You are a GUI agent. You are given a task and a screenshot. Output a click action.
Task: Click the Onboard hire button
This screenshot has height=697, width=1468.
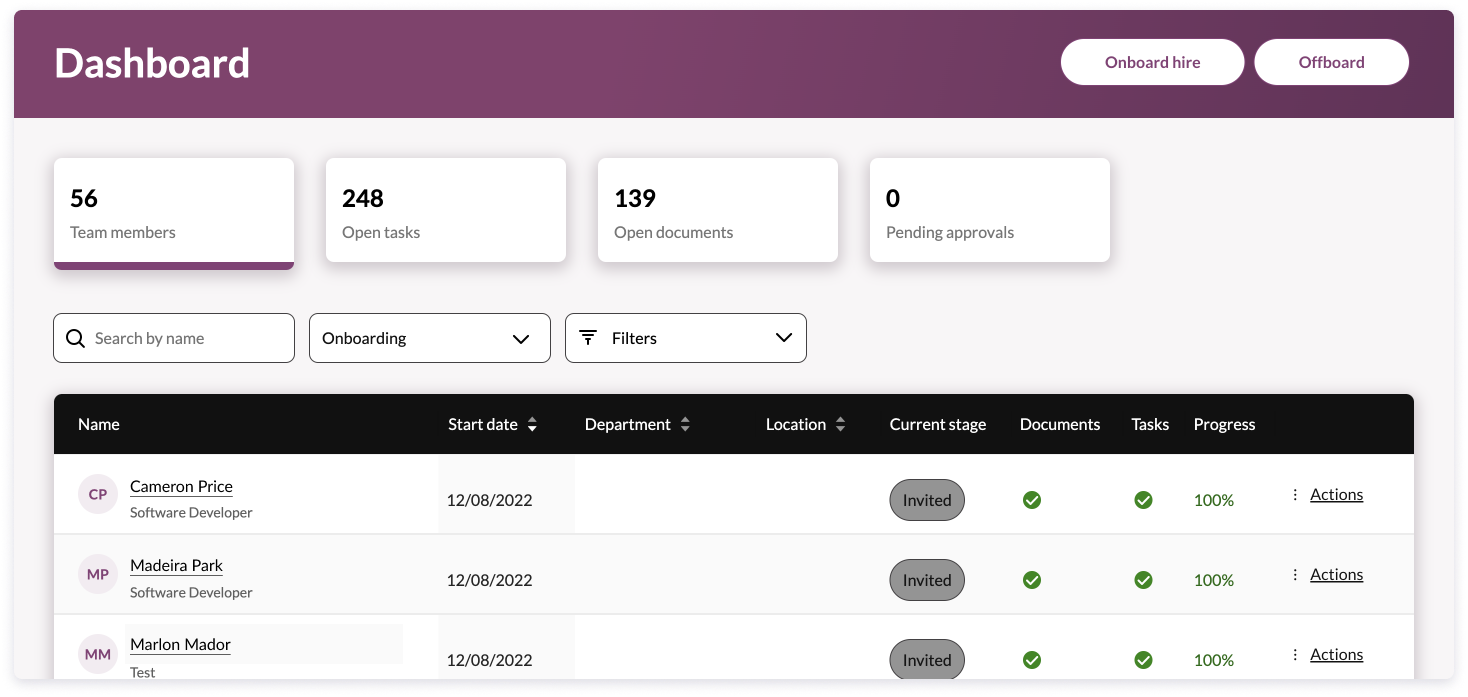[1152, 62]
